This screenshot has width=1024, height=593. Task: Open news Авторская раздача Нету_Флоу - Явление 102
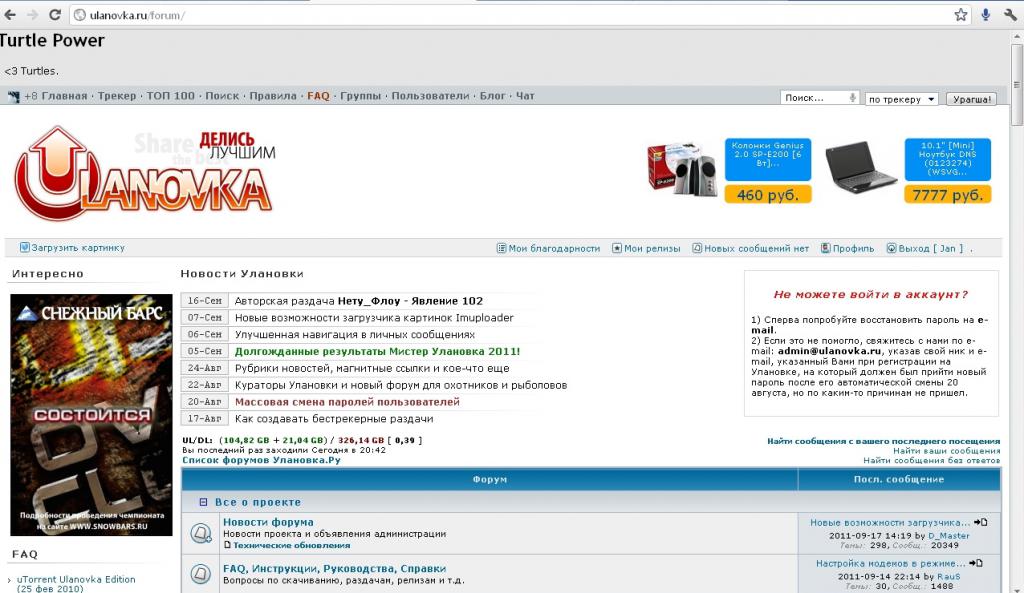(359, 301)
